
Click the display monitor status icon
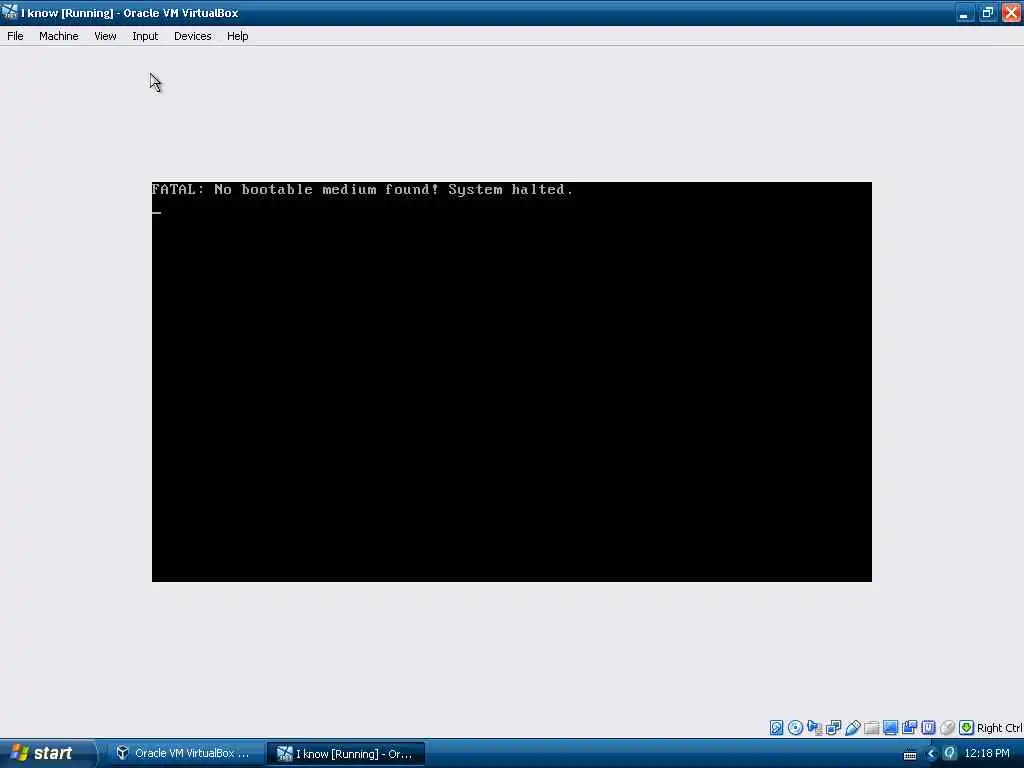890,728
